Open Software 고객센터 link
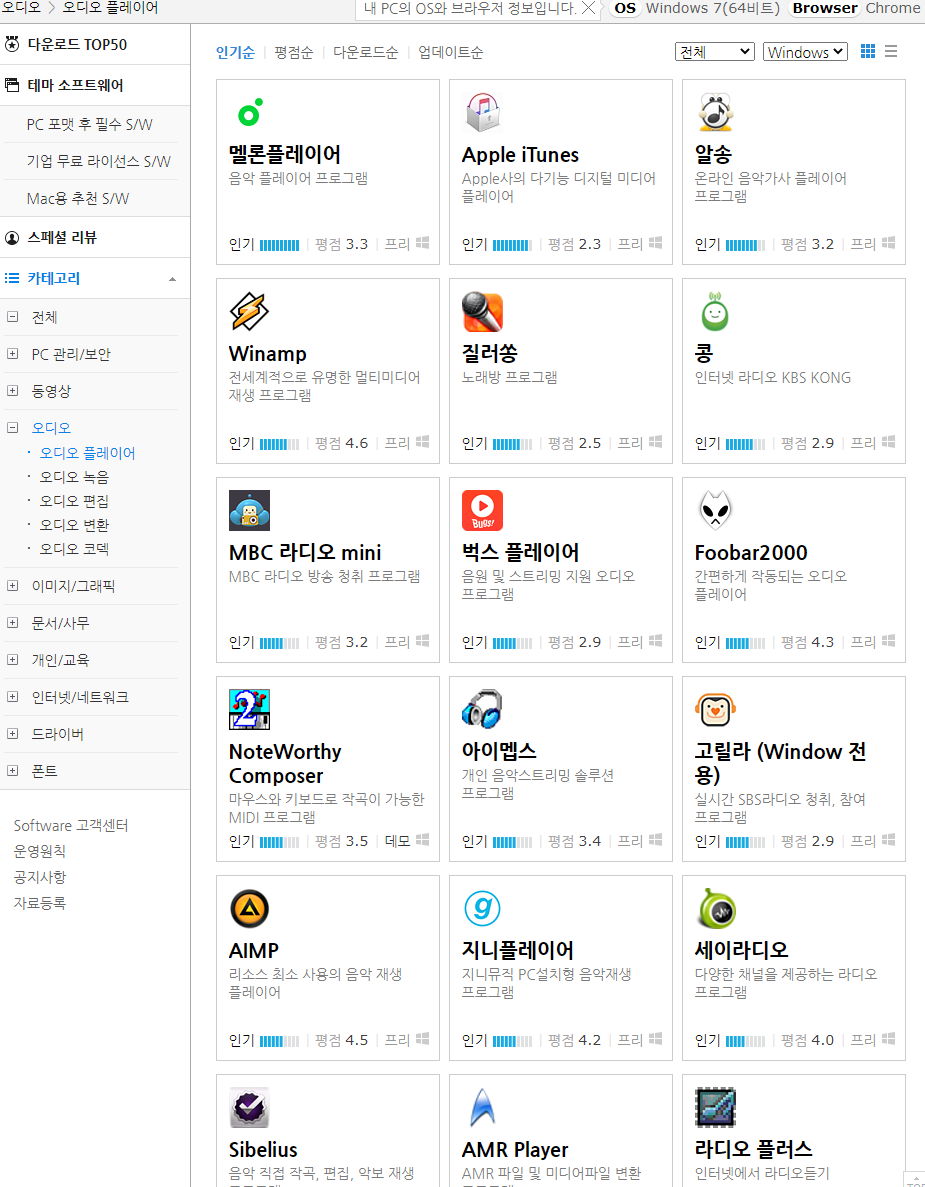This screenshot has width=925, height=1187. [x=71, y=825]
